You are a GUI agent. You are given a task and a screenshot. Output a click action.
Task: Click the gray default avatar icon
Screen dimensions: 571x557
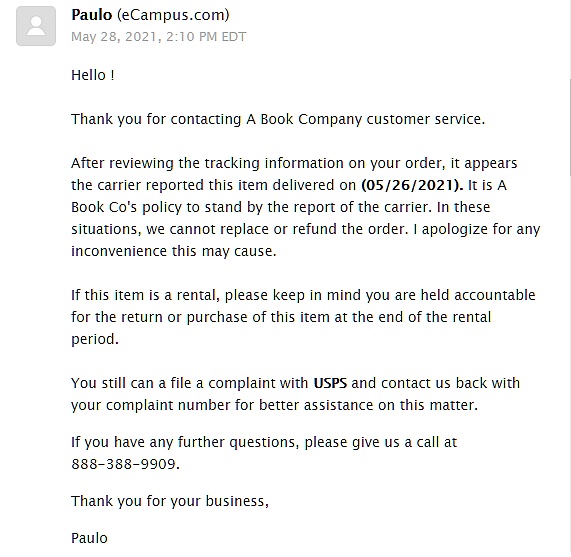[x=36, y=26]
